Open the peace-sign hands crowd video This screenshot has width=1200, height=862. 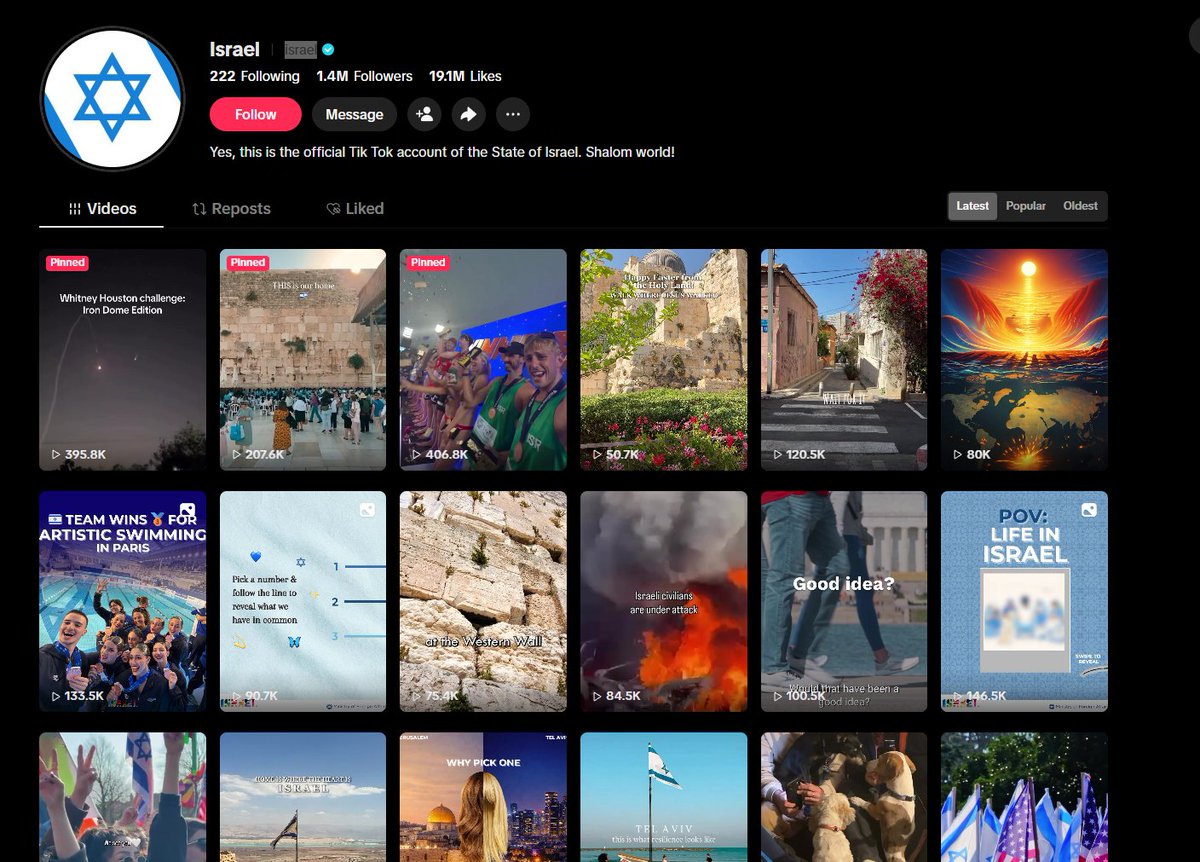click(123, 797)
